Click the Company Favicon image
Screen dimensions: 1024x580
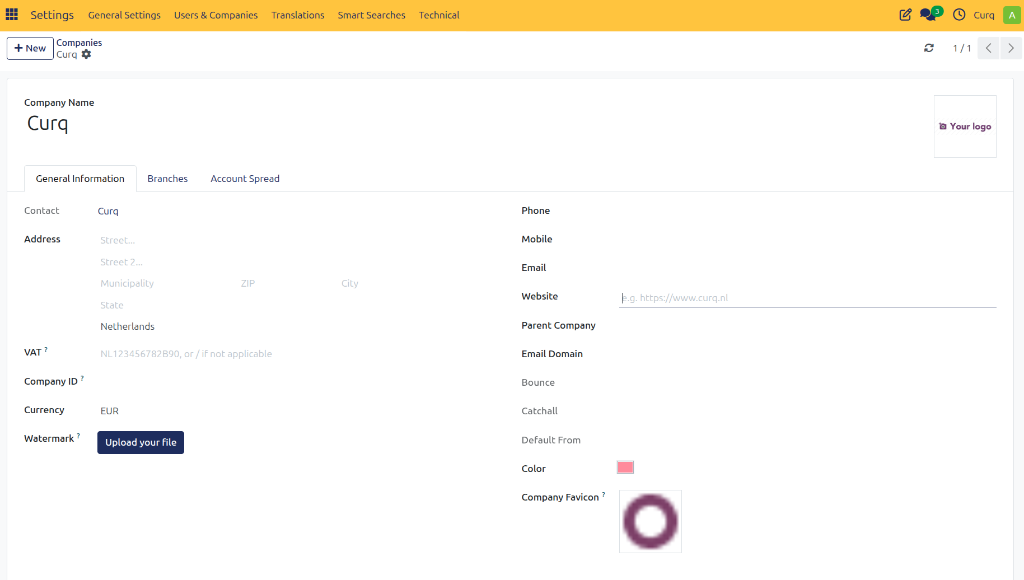(x=650, y=521)
